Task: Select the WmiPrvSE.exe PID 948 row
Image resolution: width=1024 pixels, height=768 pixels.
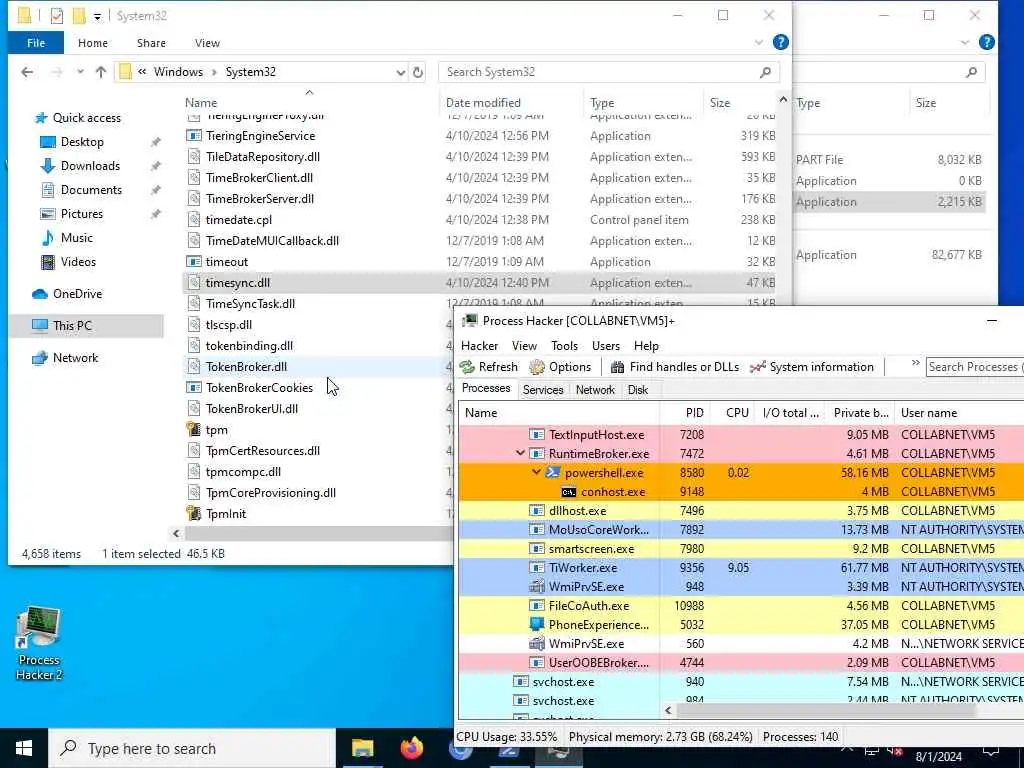Action: click(x=741, y=586)
